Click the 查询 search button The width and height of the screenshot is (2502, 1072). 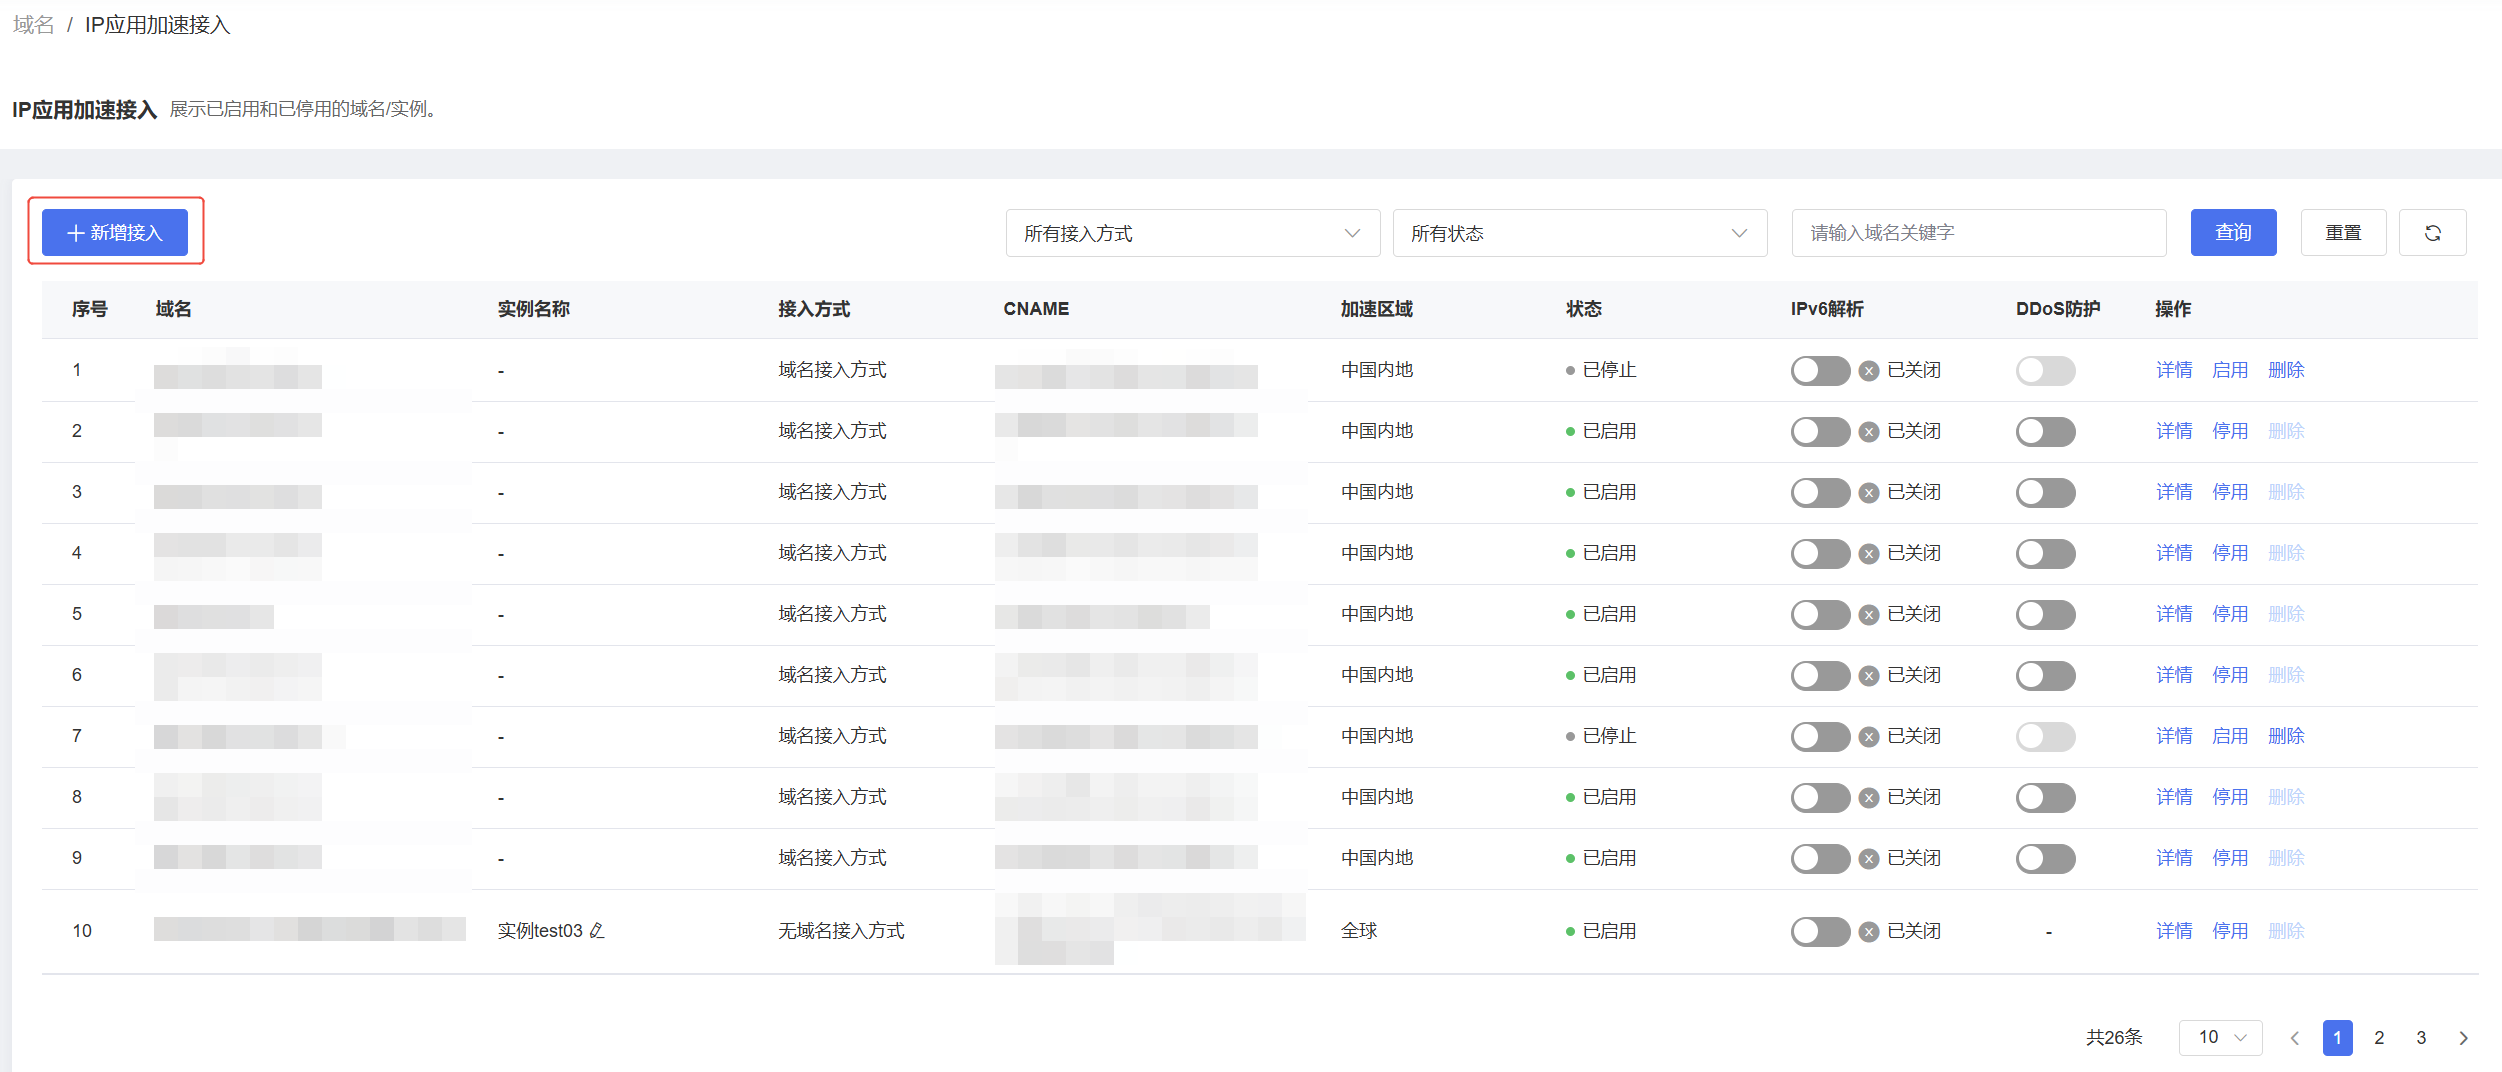click(2233, 233)
